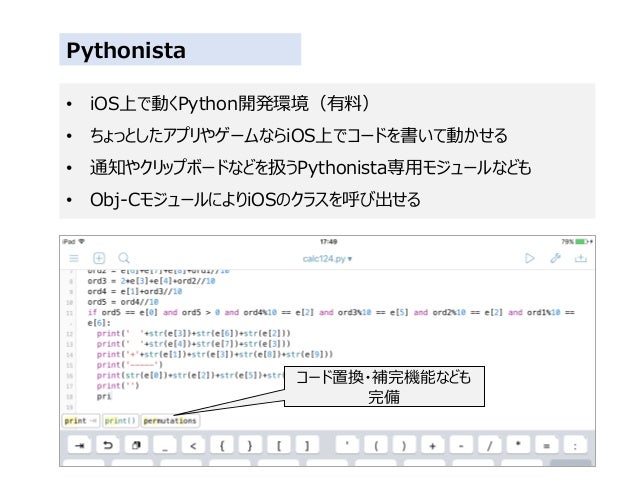Click the 17:49 clock in status bar
This screenshot has height=479, width=638.
(x=328, y=242)
